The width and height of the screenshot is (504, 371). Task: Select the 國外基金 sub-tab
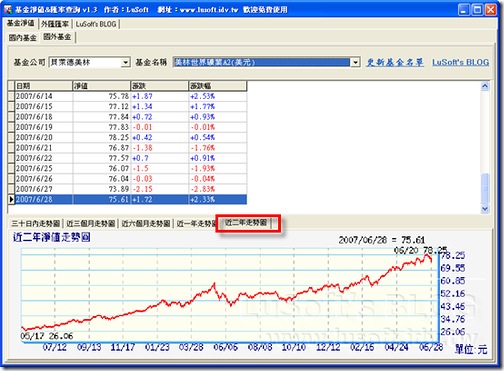(x=58, y=37)
